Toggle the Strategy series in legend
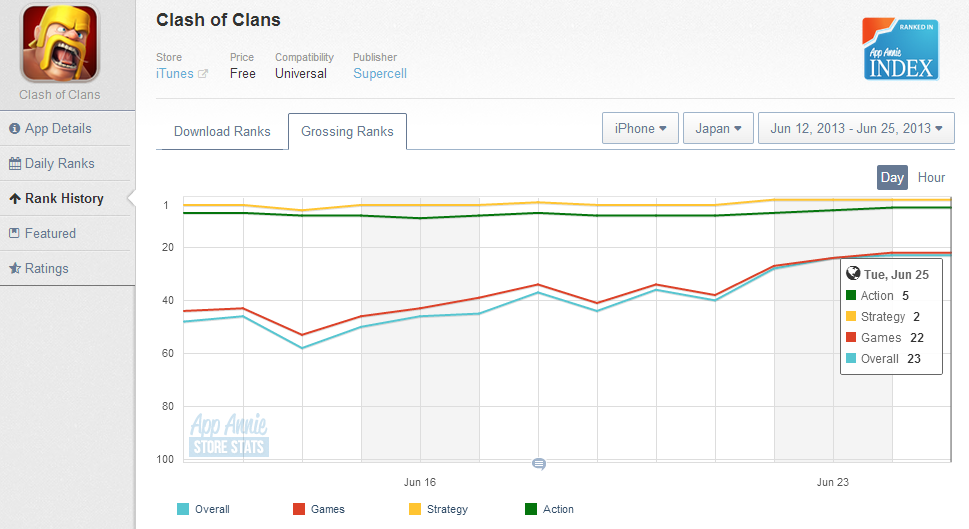Image resolution: width=969 pixels, height=529 pixels. 439,509
